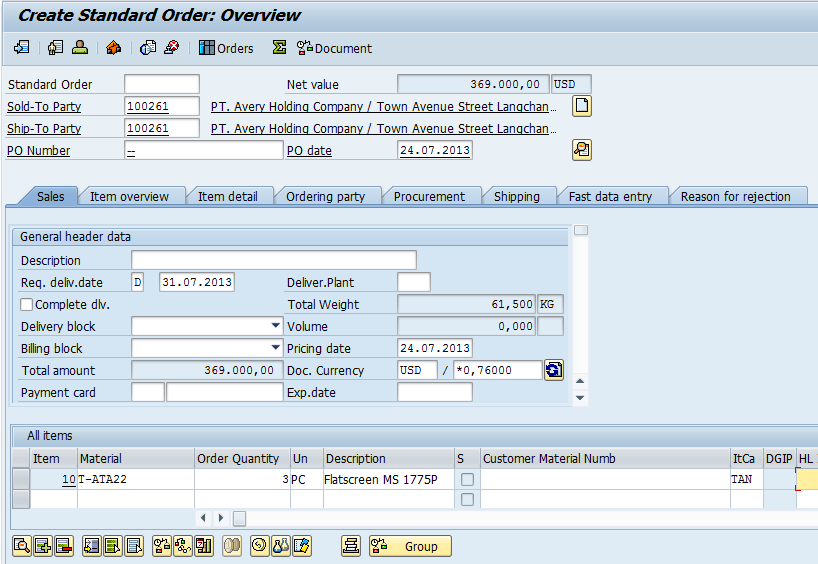
Task: Click the blank page icon beside Sold-To Party
Action: [x=582, y=106]
